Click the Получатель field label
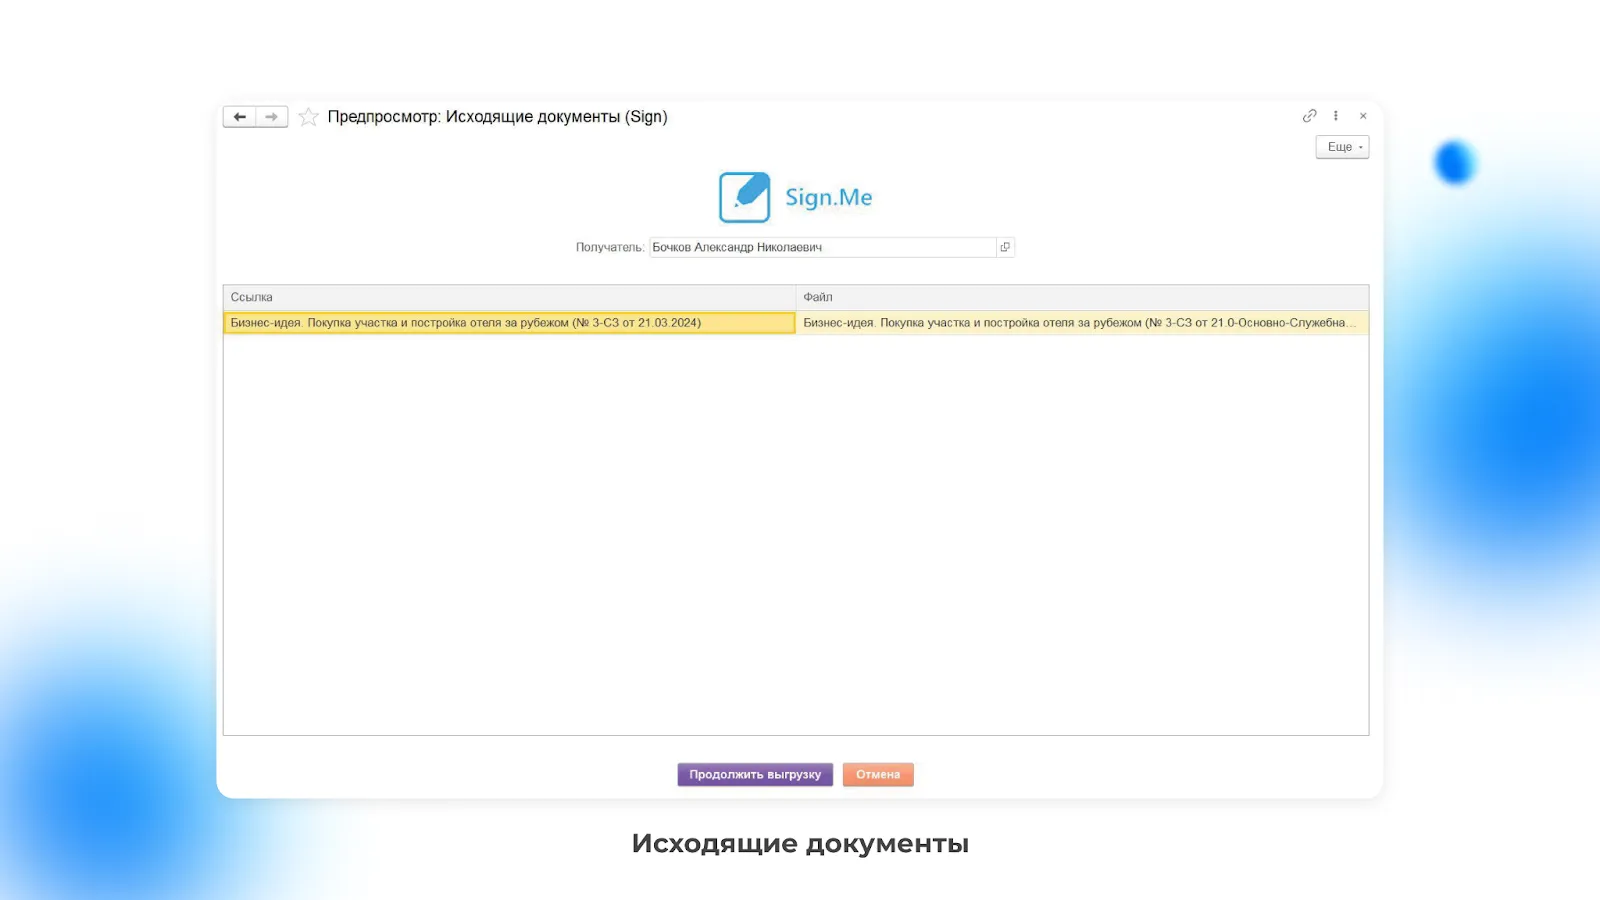 tap(609, 247)
